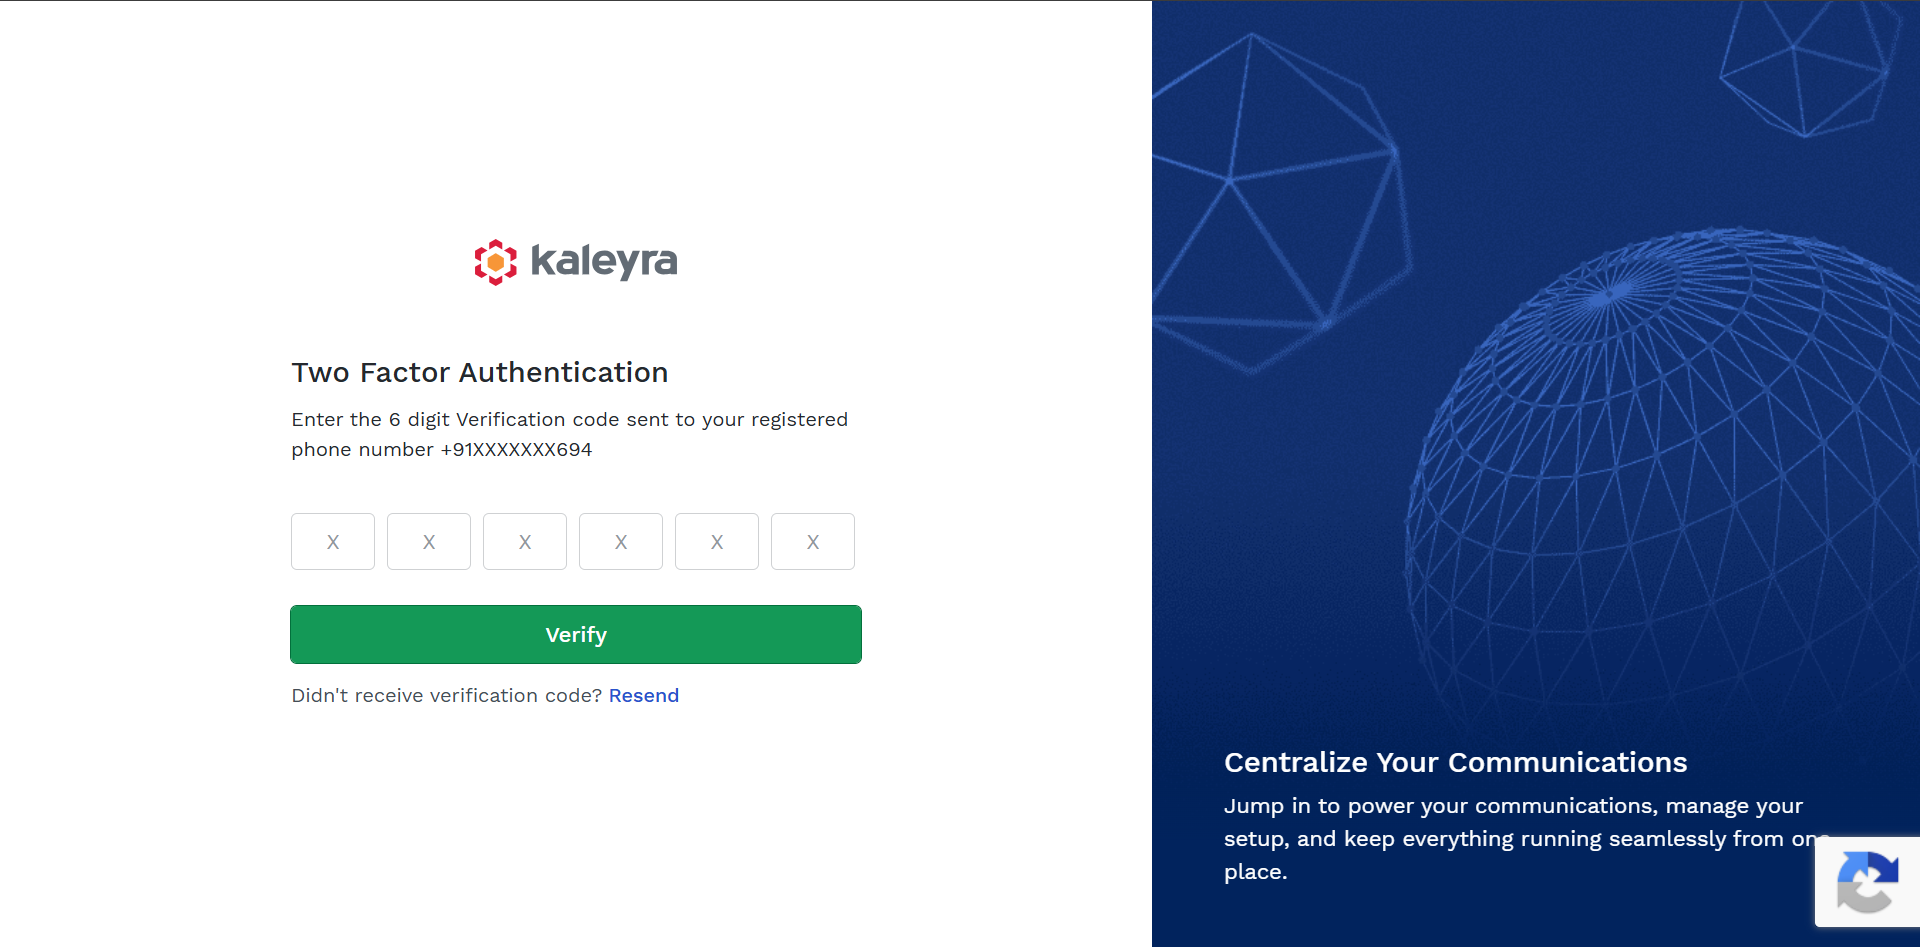Click the third verification digit box
Image resolution: width=1920 pixels, height=947 pixels.
525,542
